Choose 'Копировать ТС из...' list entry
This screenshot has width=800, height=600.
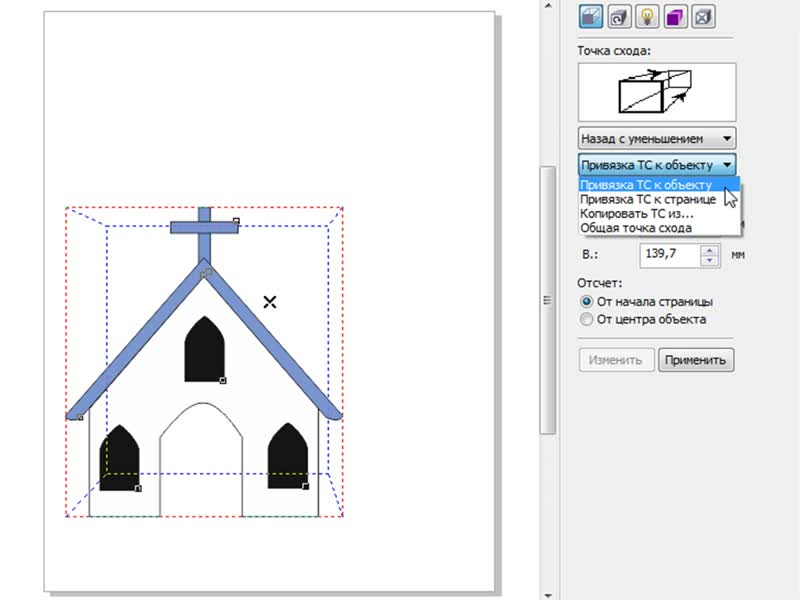click(x=637, y=214)
